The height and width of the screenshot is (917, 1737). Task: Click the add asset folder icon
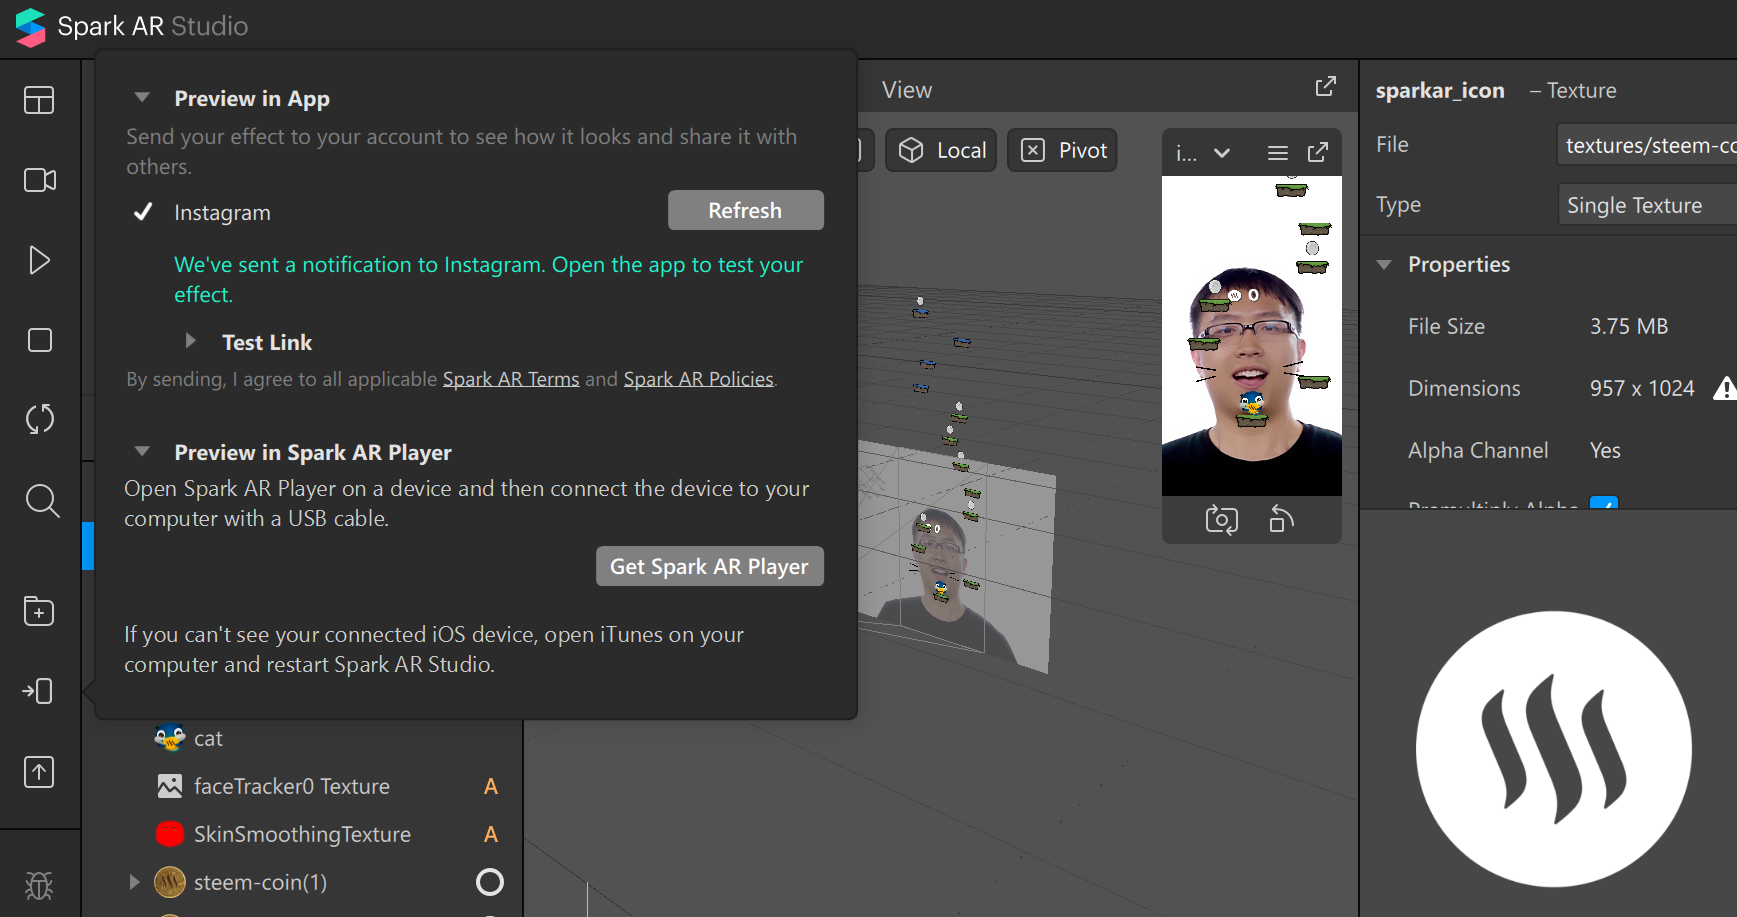[x=39, y=611]
